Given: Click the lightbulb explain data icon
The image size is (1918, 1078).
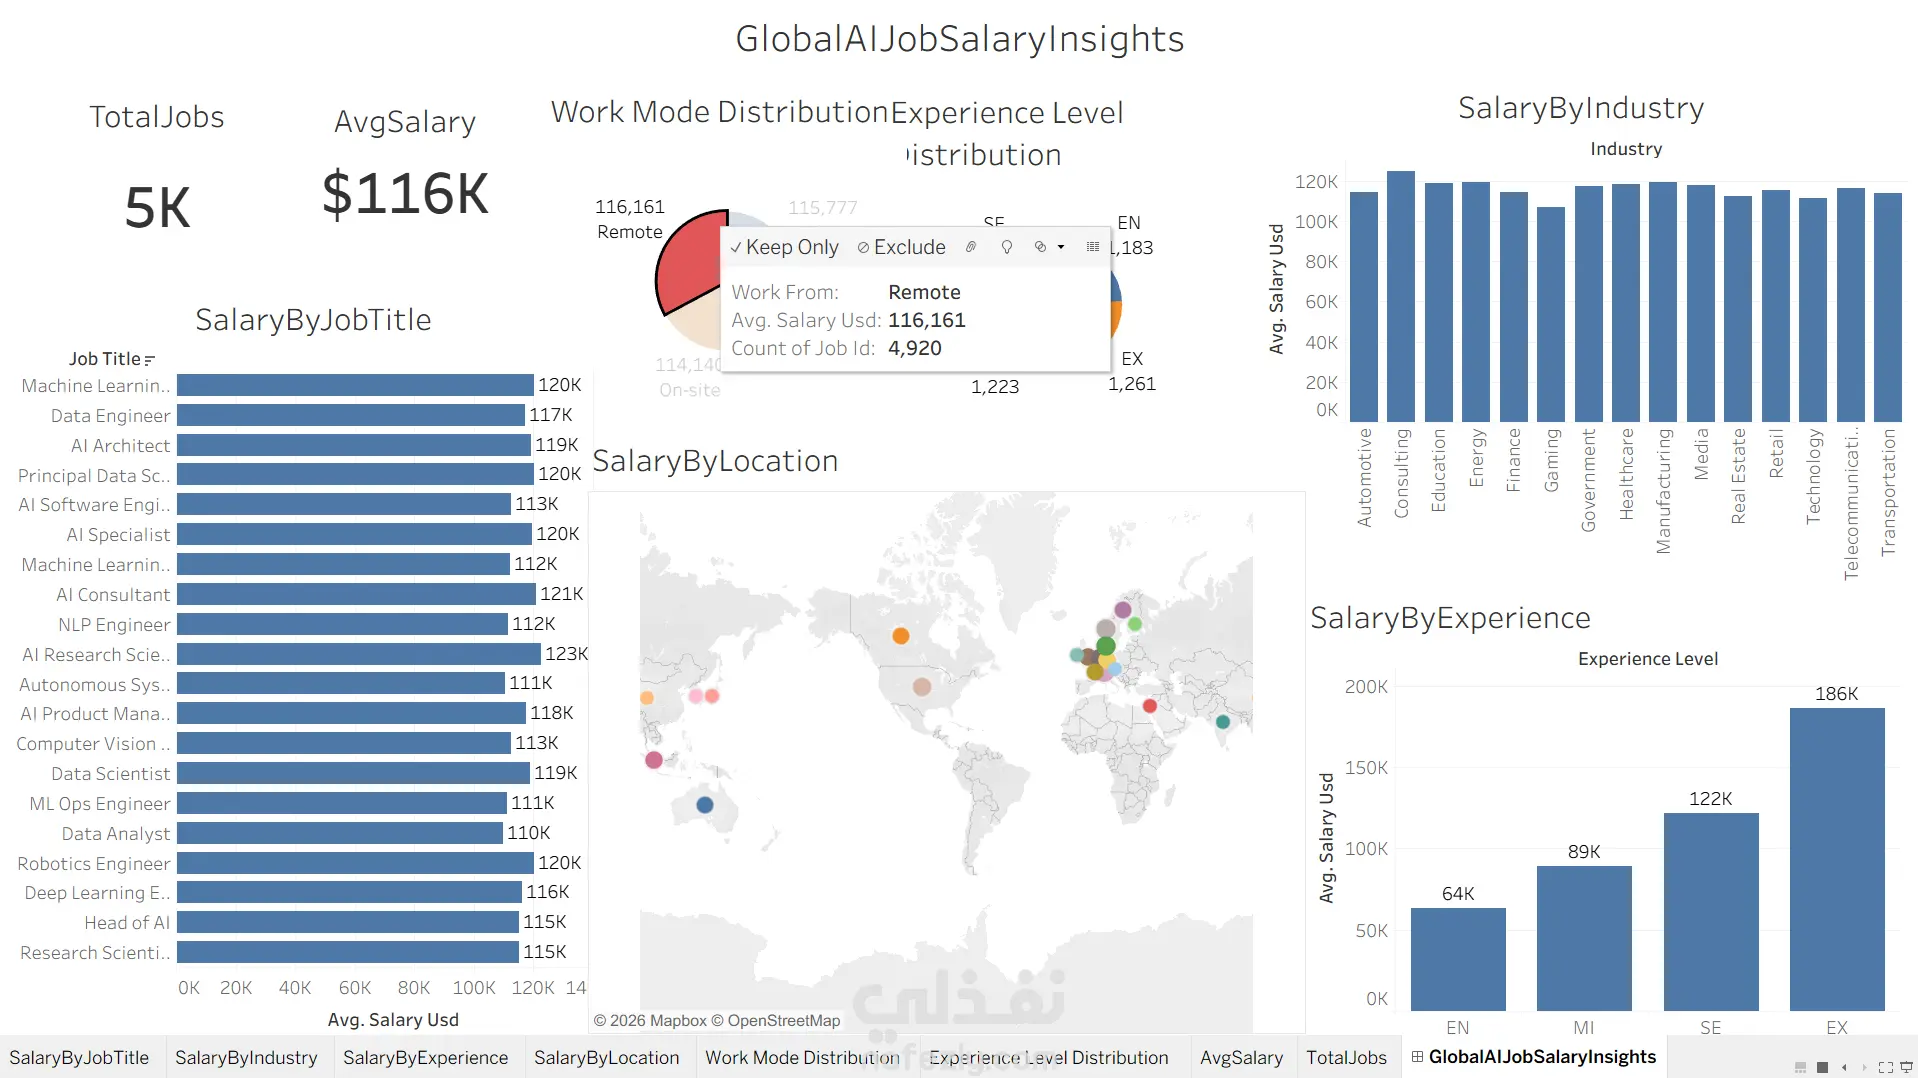Looking at the screenshot, I should [1007, 247].
